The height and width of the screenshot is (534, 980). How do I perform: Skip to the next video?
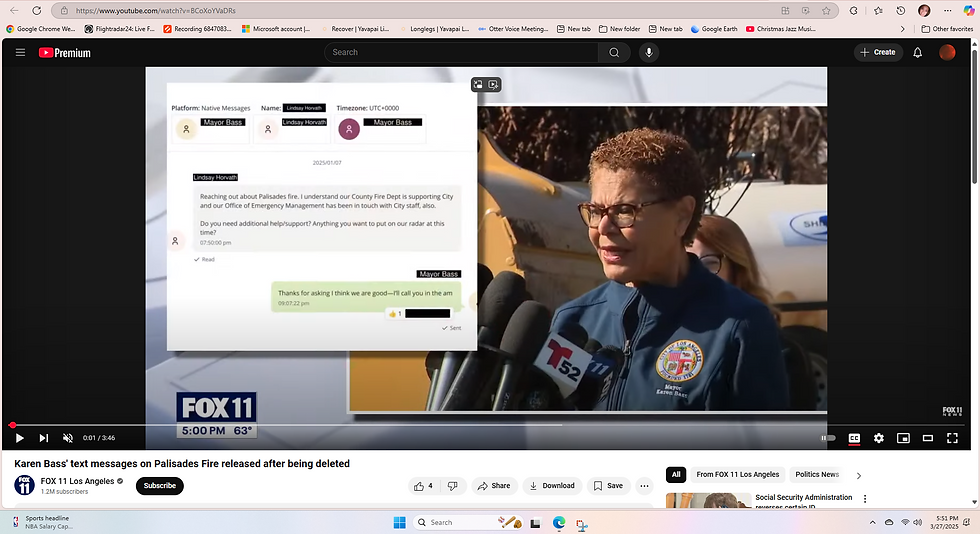43,438
